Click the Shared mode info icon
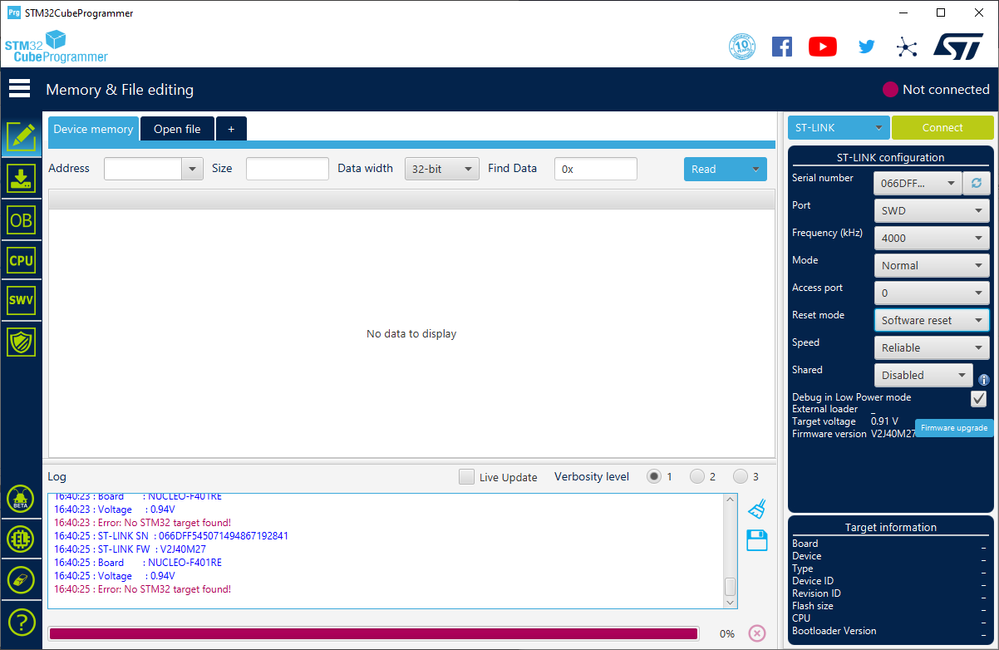The height and width of the screenshot is (650, 999). (x=984, y=380)
